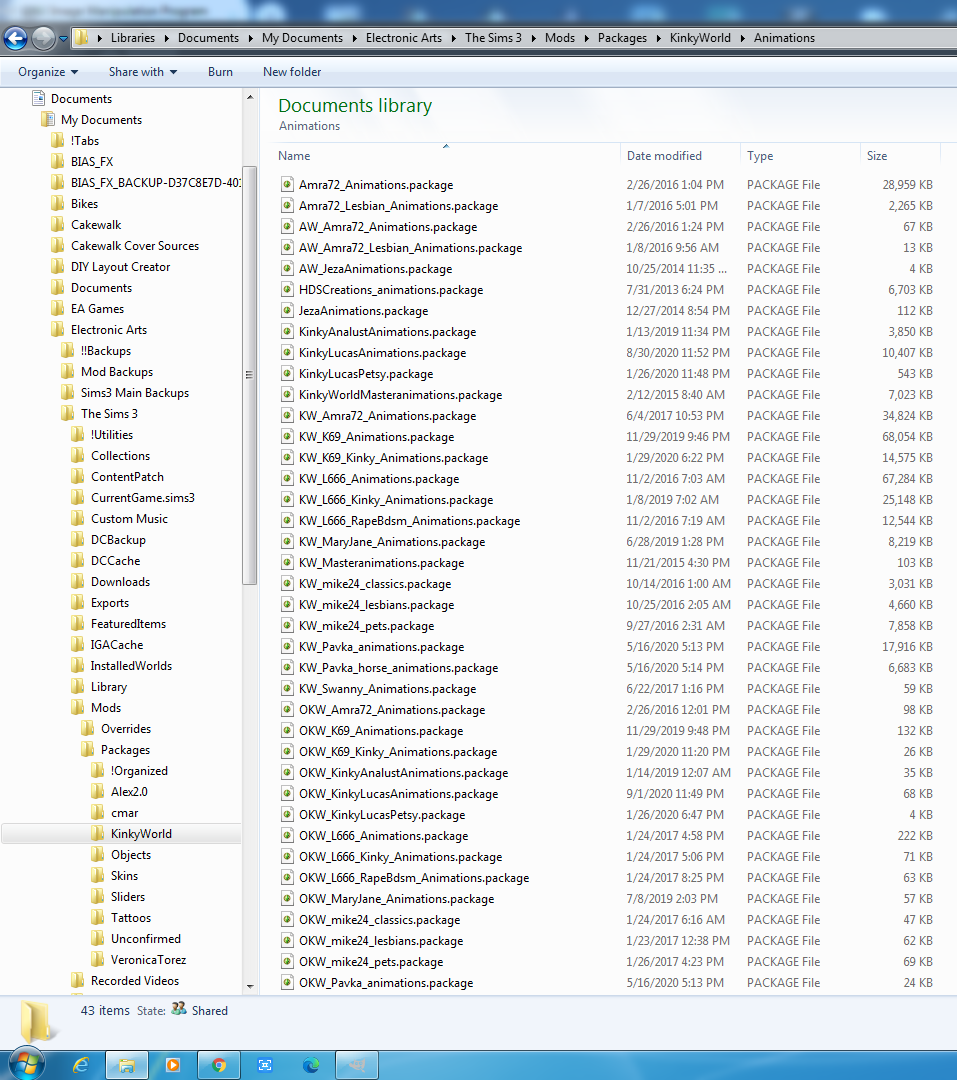Select KW_mike24_pets.package file icon

[287, 626]
